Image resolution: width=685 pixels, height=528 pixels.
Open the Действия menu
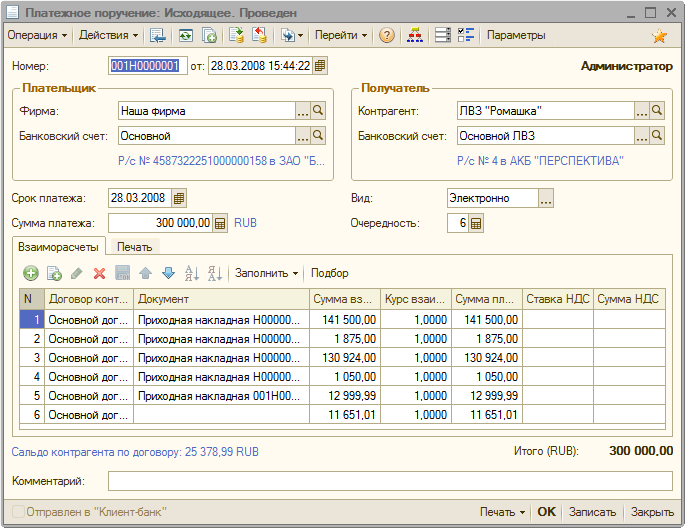tap(108, 35)
